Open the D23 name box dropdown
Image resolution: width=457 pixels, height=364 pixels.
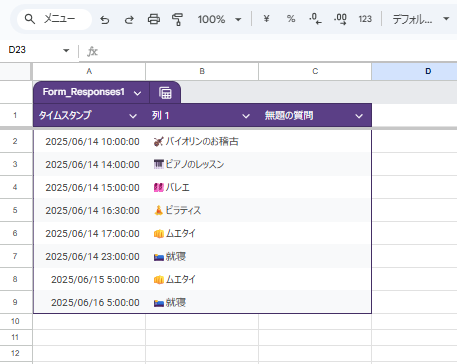coord(66,50)
